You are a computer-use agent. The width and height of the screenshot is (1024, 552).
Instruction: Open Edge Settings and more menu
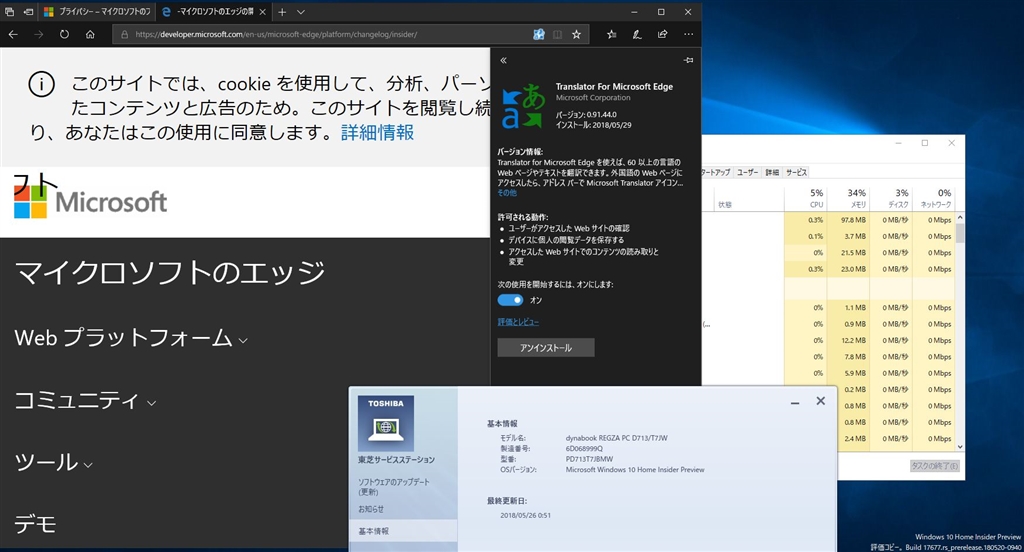click(688, 34)
